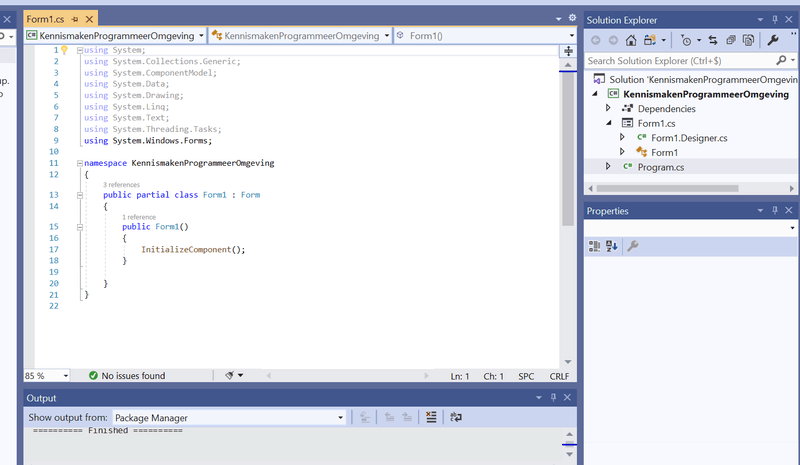Image resolution: width=800 pixels, height=465 pixels.
Task: Click the Clear All icon in Output toolbar
Action: pos(431,417)
